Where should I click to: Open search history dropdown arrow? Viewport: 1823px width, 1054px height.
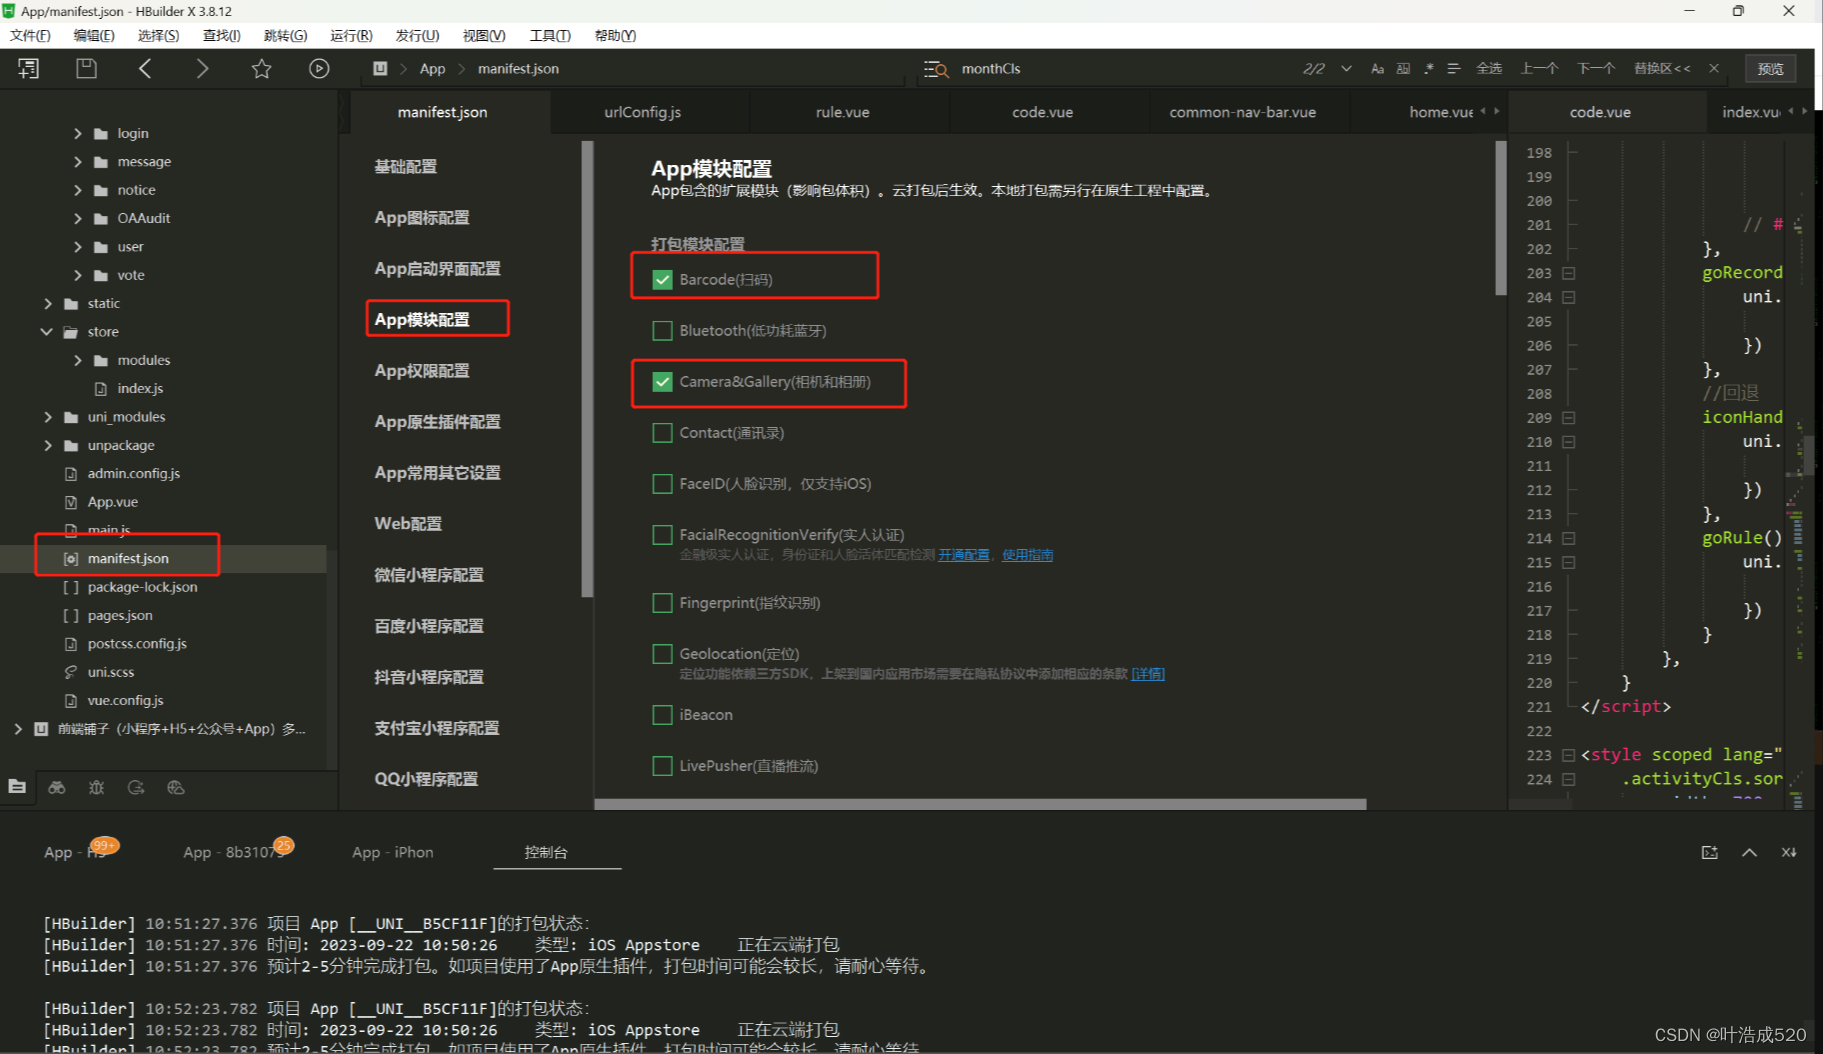pos(1346,68)
